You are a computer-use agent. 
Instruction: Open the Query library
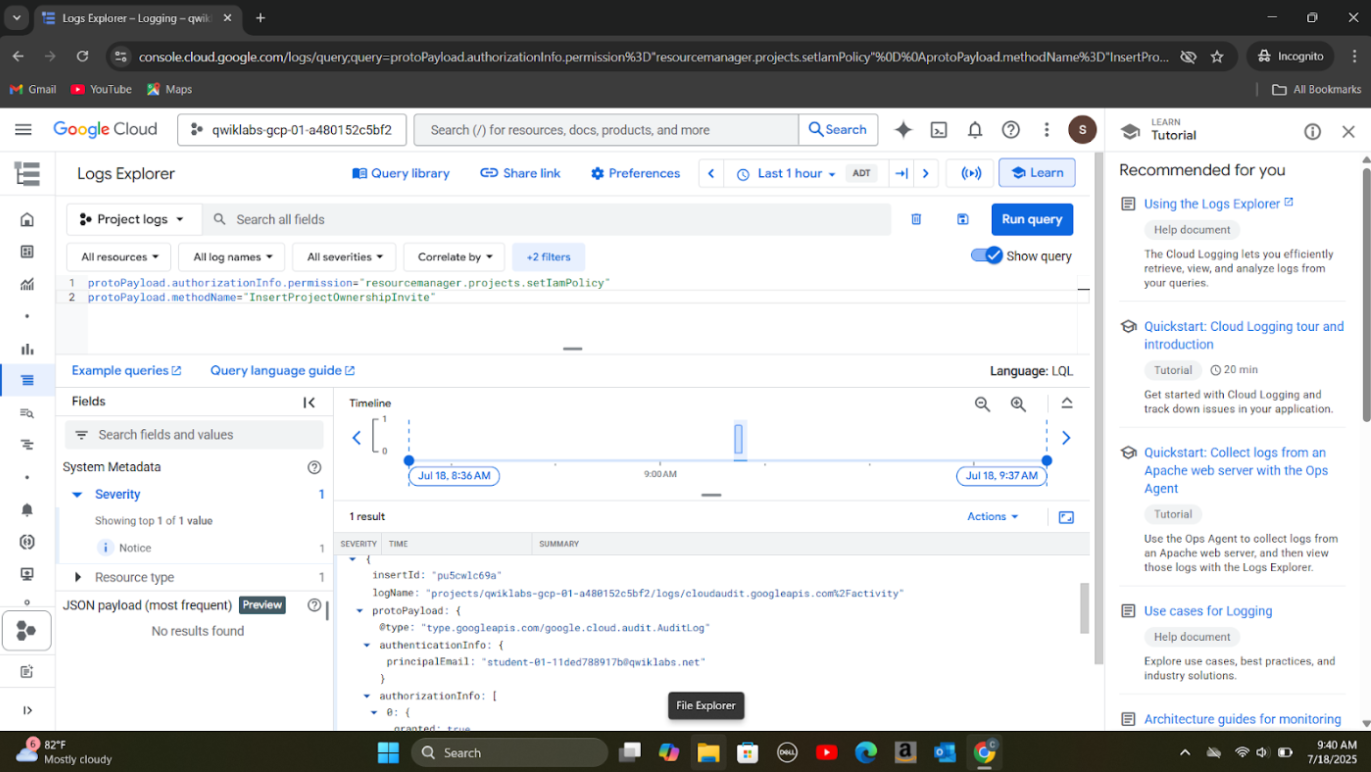pos(401,173)
